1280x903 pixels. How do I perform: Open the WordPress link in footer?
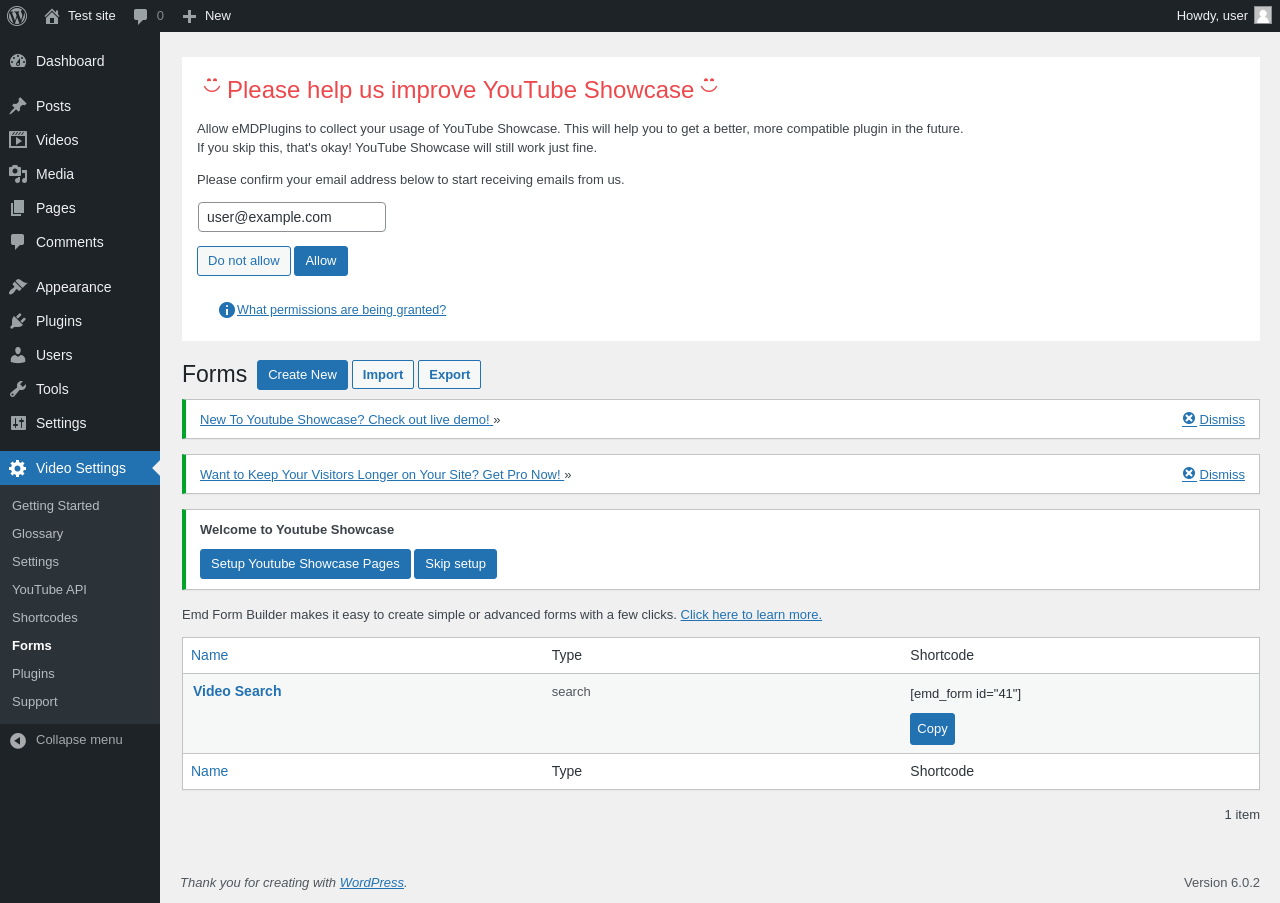[x=372, y=882]
